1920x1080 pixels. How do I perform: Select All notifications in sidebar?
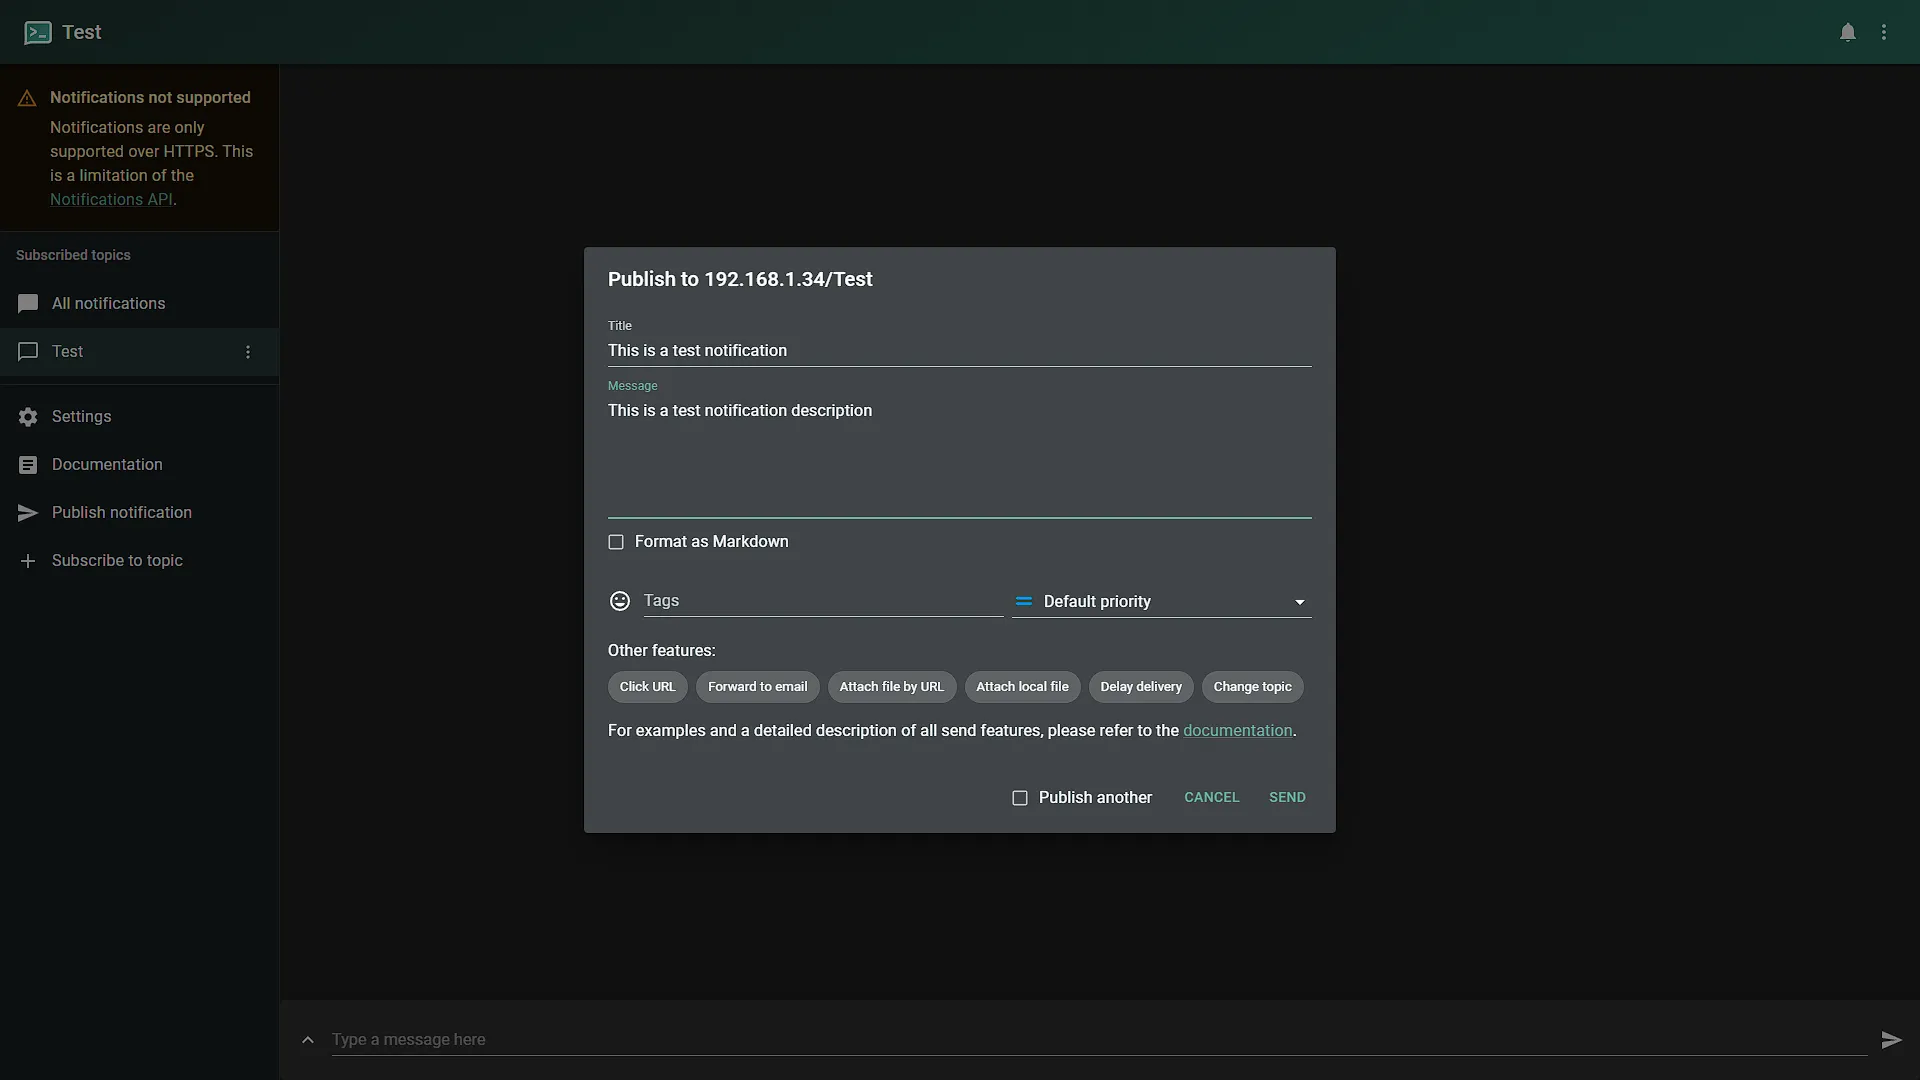point(140,304)
